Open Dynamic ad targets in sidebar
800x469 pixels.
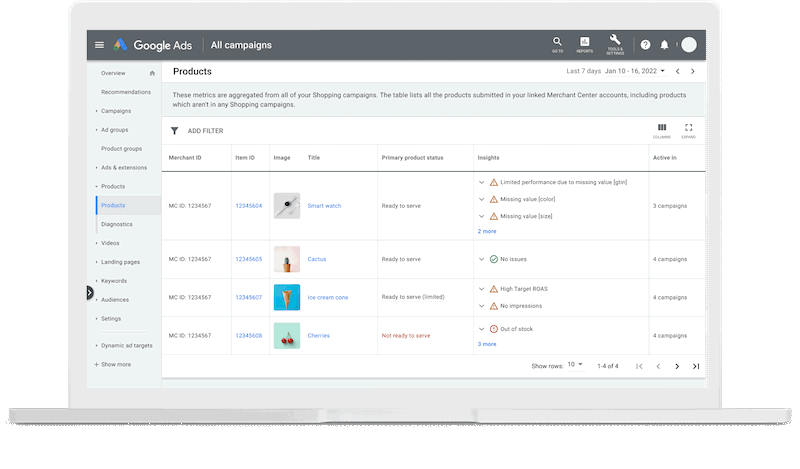coord(127,346)
